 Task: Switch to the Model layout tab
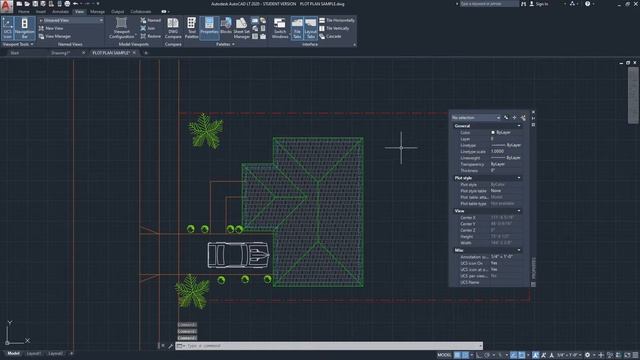[13, 353]
